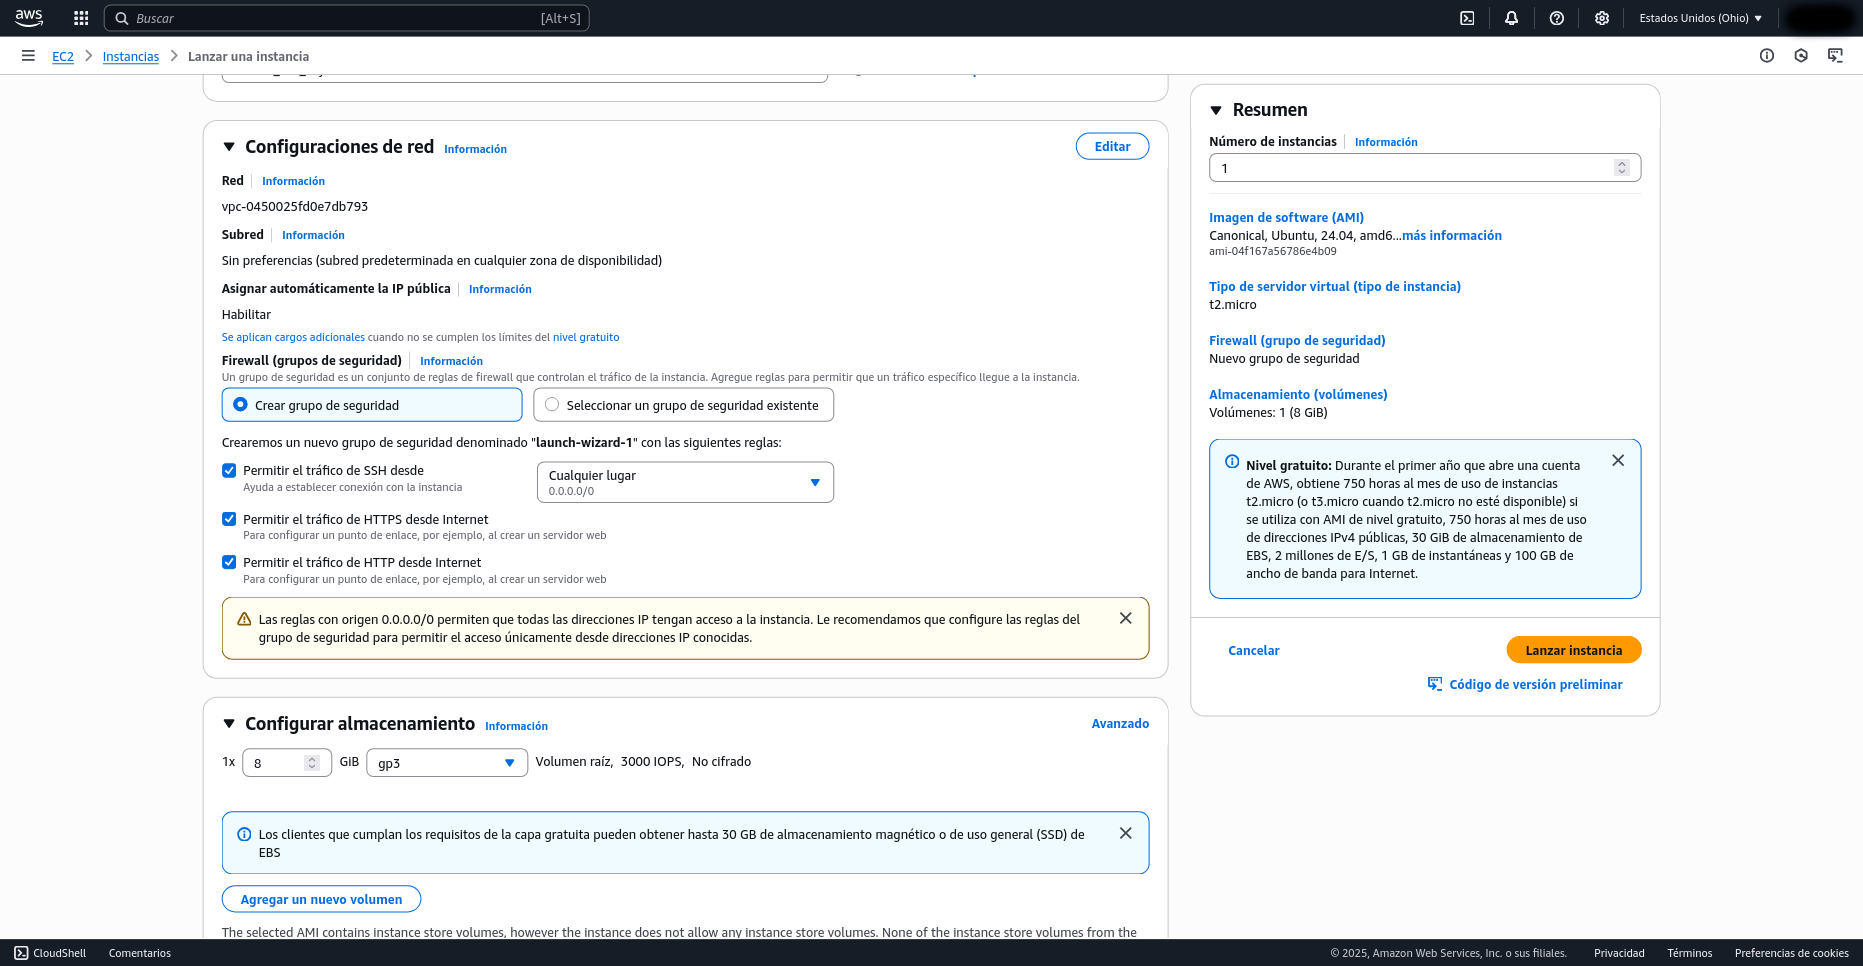Open Imagen de software (AMI) link
Image resolution: width=1863 pixels, height=966 pixels.
pos(1286,217)
